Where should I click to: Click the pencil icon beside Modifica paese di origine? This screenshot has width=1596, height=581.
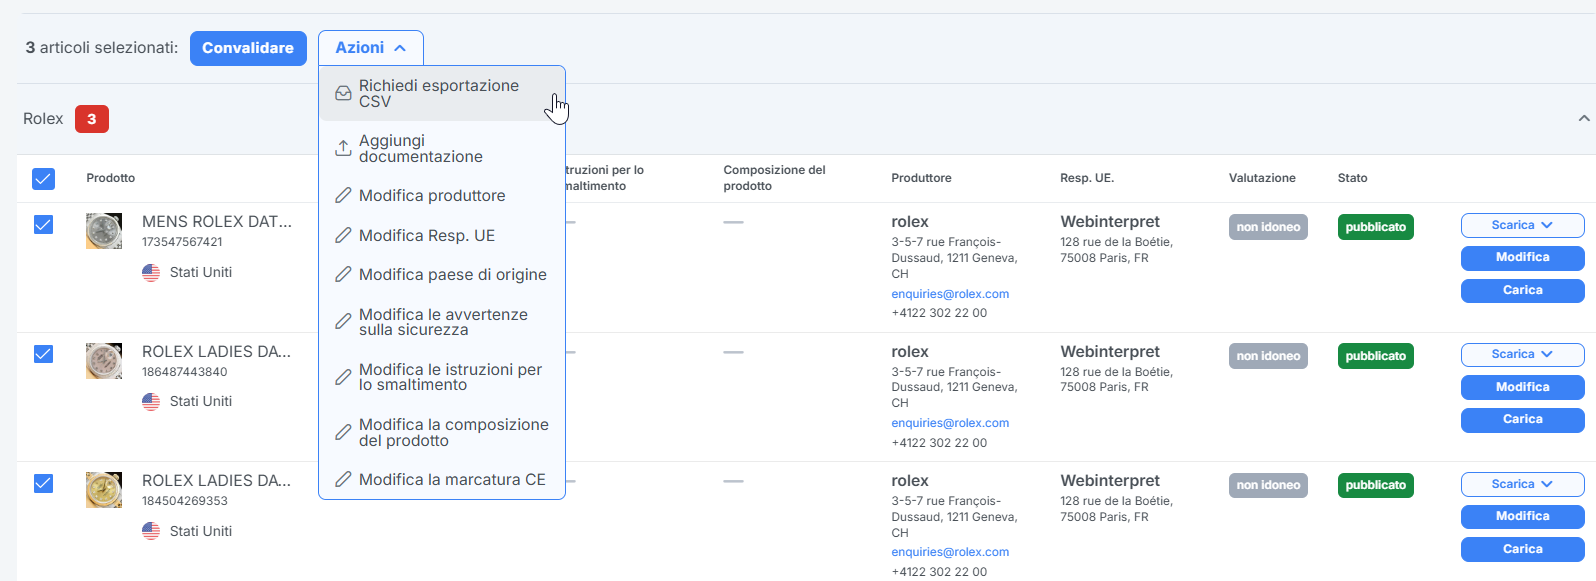point(343,275)
